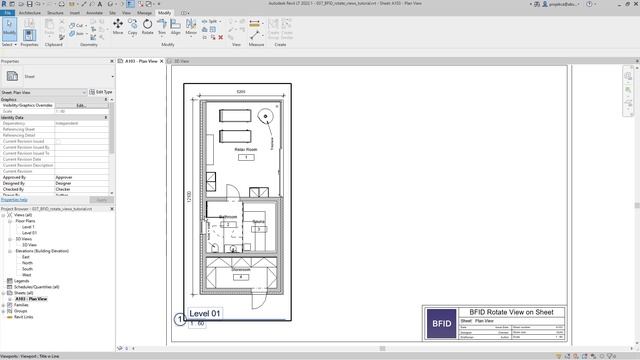
Task: Close the A103 - Plan View tab
Action: point(162,61)
